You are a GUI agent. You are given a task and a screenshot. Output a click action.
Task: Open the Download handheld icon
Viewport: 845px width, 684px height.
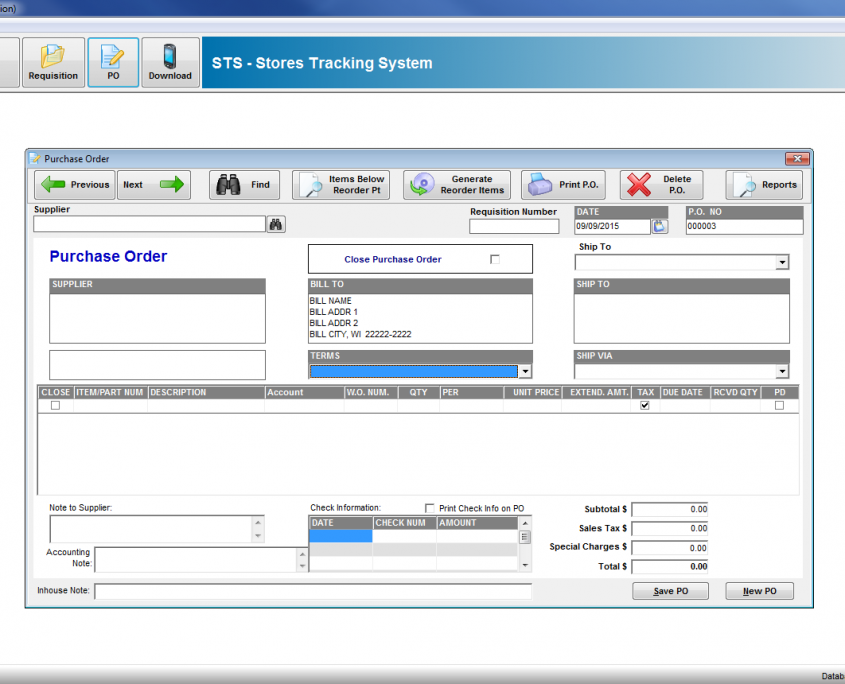click(170, 63)
